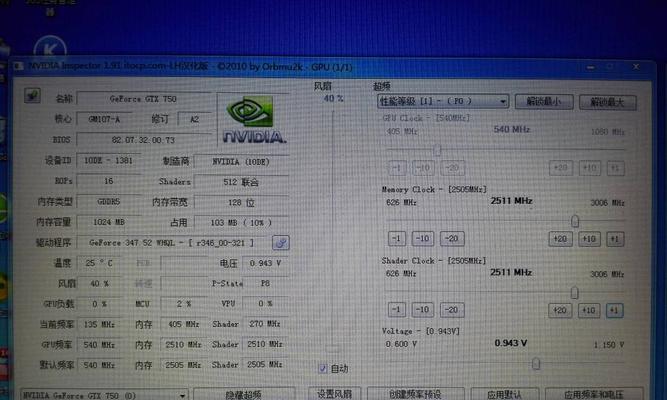Click the A2 revision field

194,119
